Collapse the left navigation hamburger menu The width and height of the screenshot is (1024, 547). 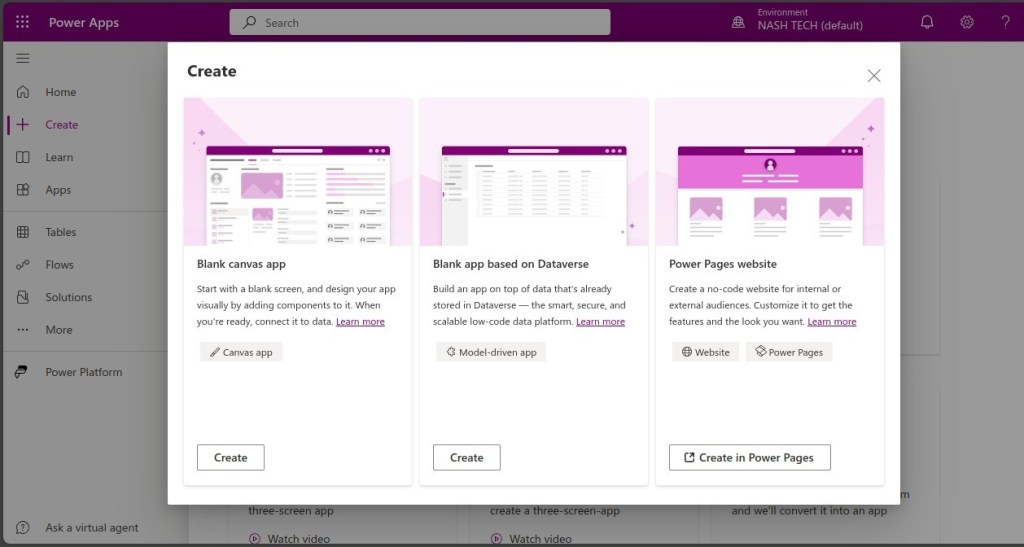click(x=22, y=59)
